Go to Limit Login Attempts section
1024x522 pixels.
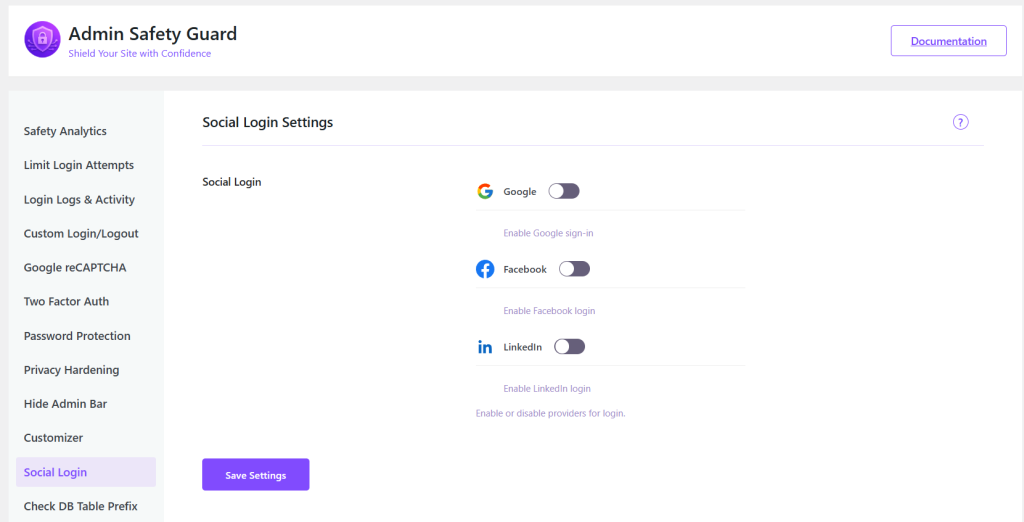79,165
